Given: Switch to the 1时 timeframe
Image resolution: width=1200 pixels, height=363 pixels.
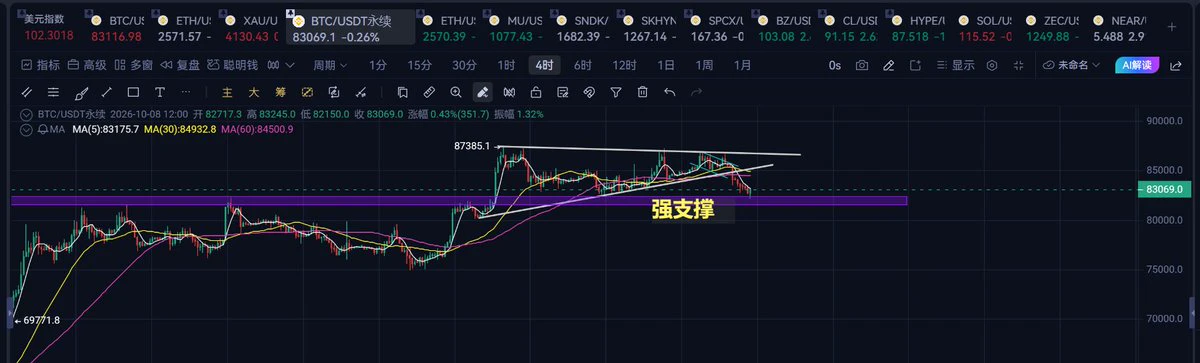Looking at the screenshot, I should [506, 65].
